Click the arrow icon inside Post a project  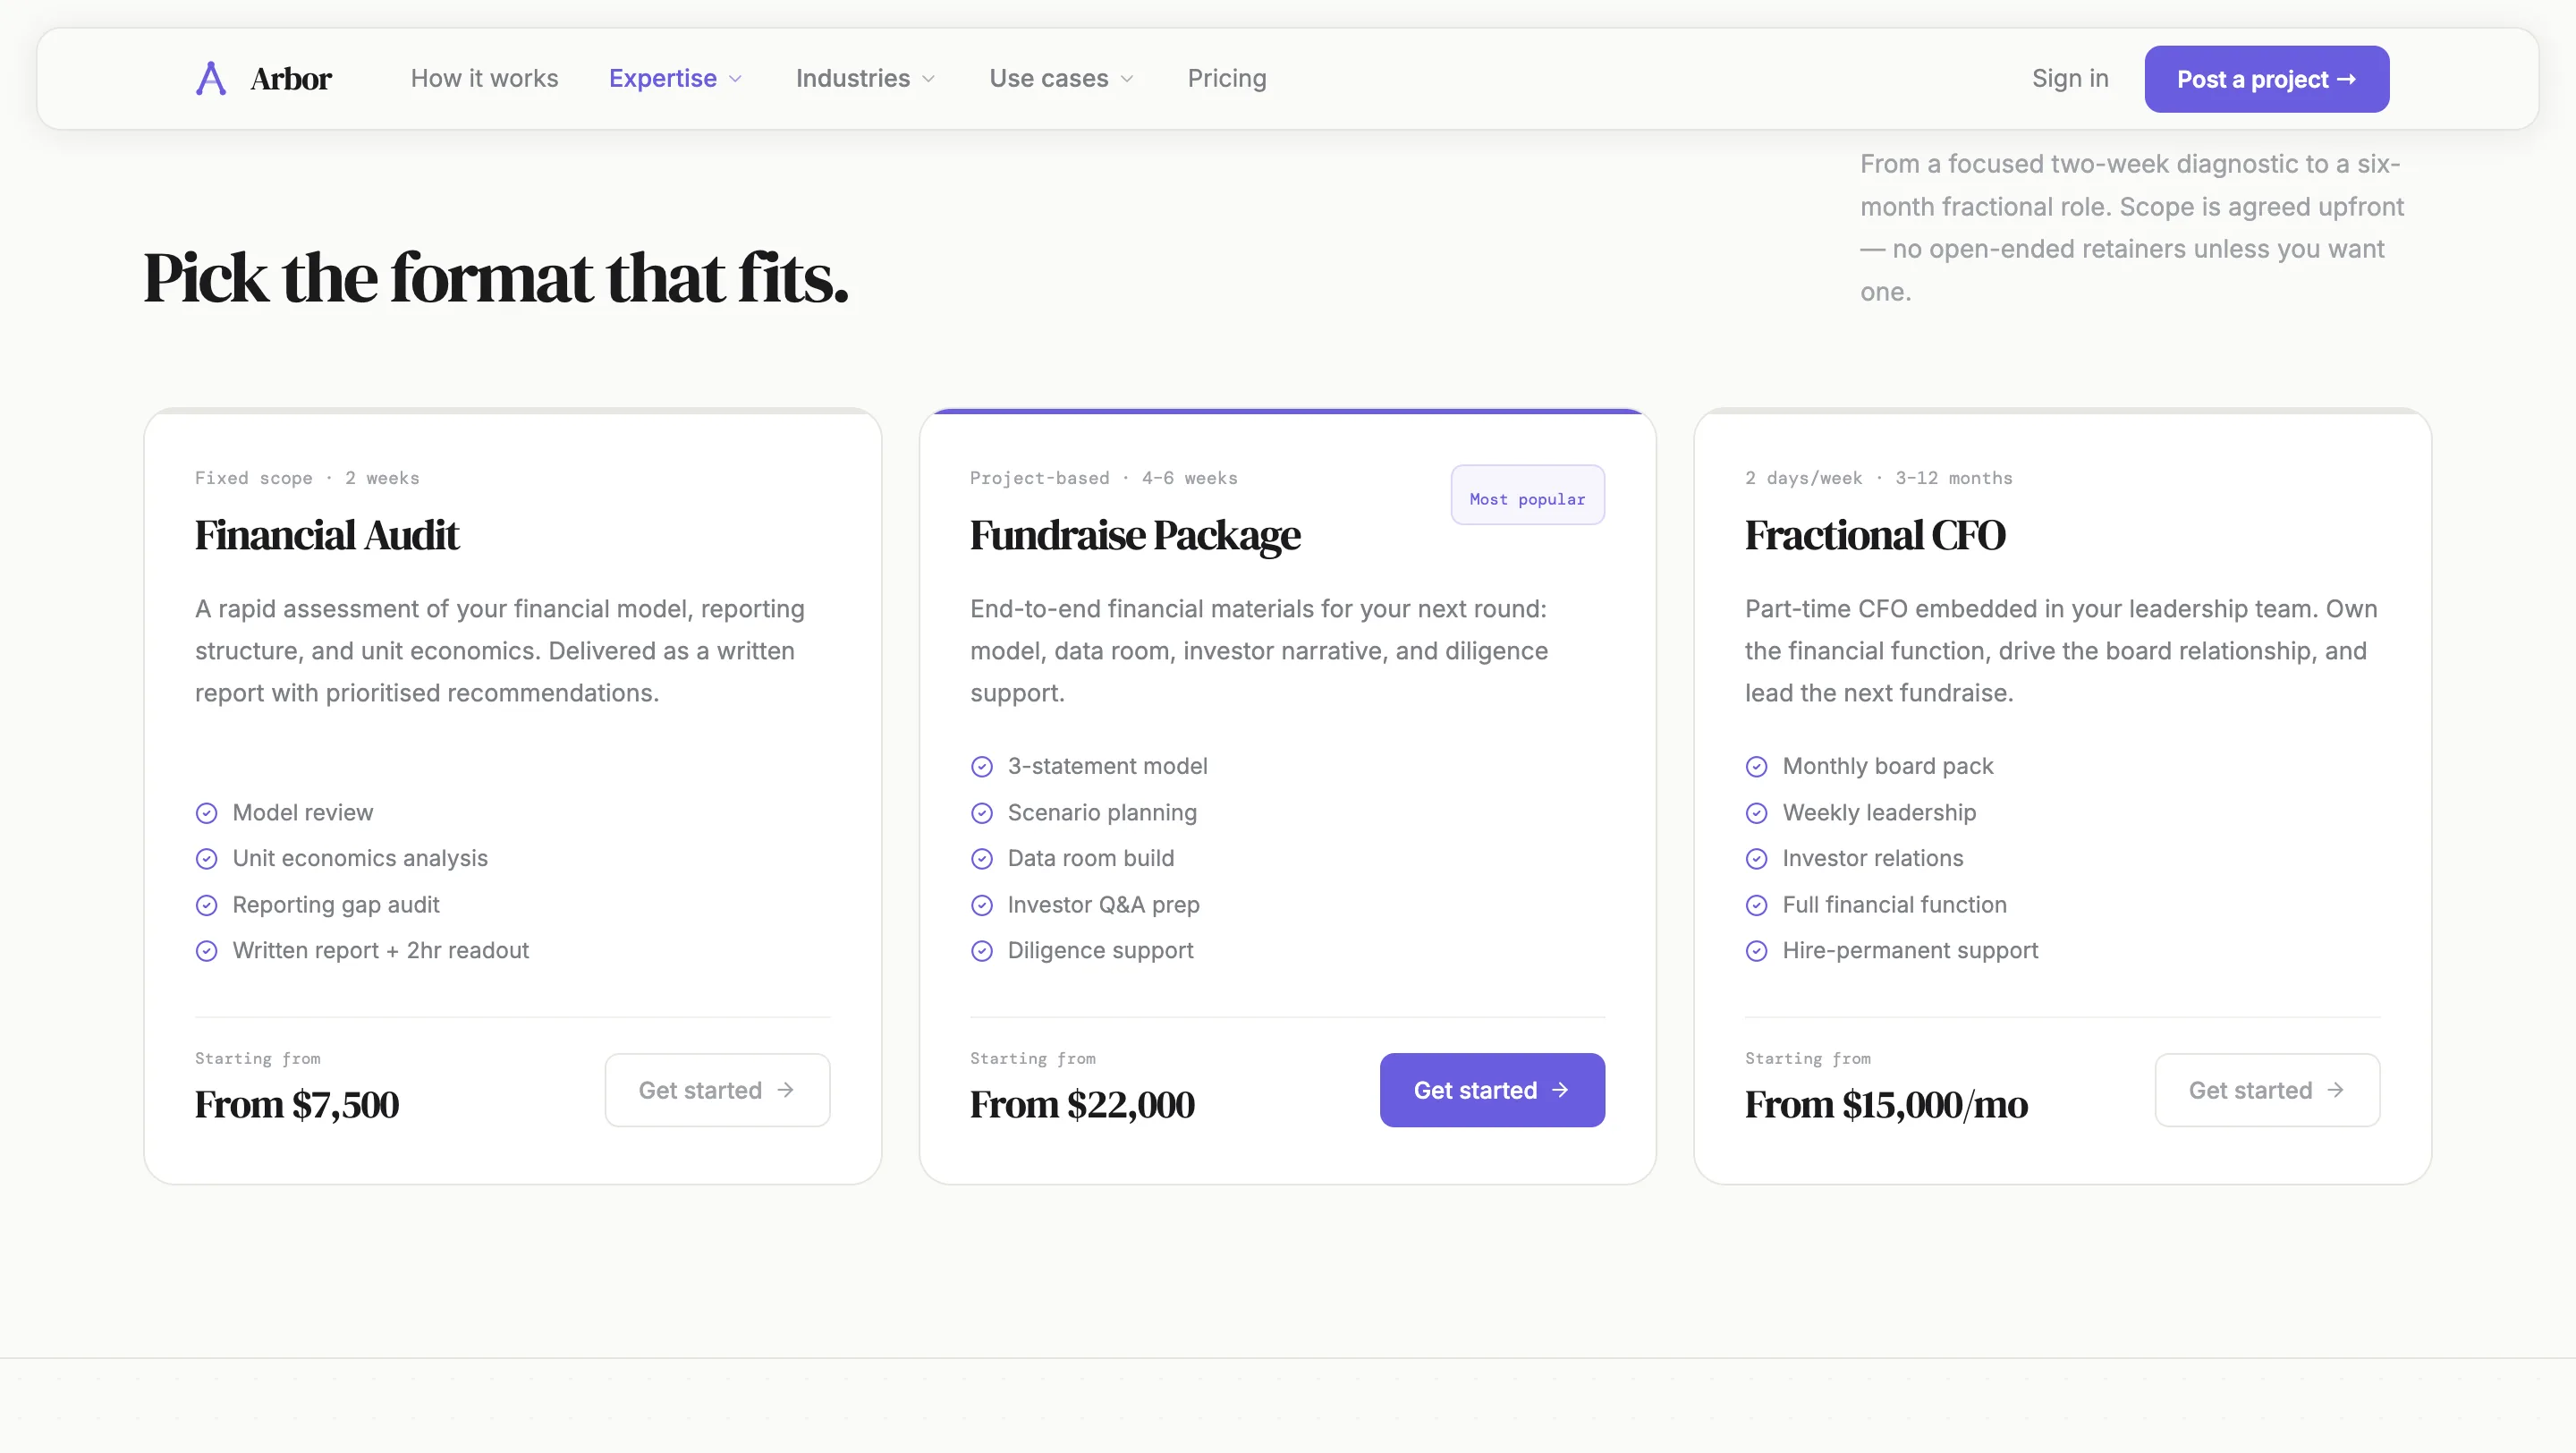[2350, 78]
